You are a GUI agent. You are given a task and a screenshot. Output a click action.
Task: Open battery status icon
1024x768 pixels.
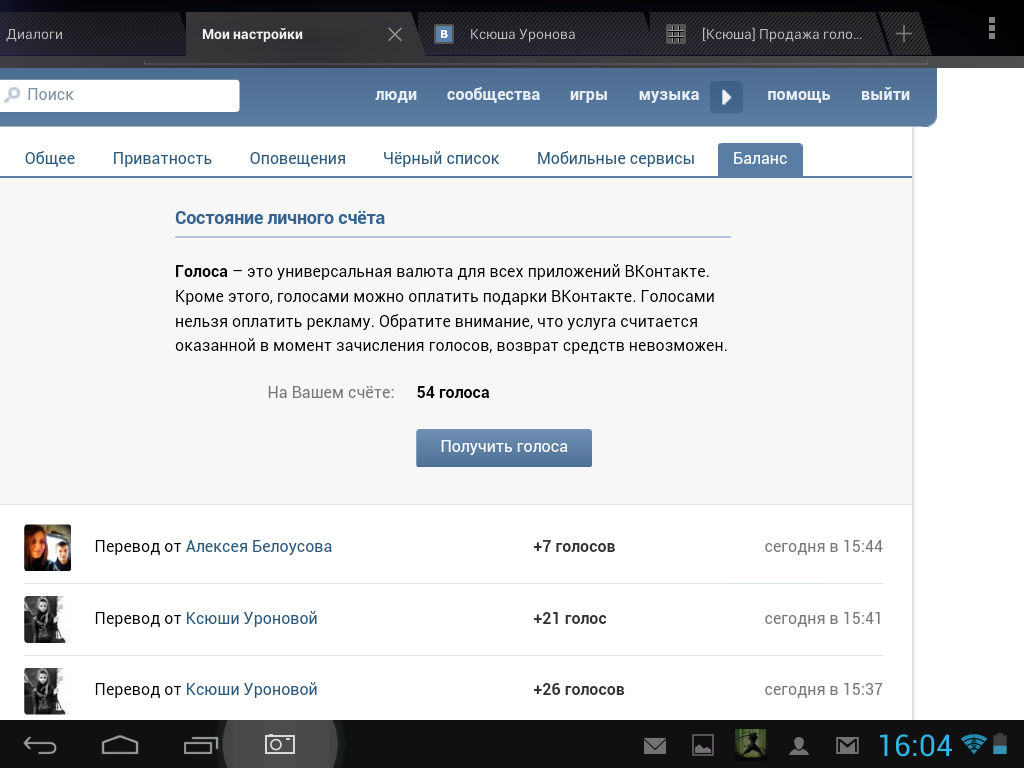coord(1000,744)
